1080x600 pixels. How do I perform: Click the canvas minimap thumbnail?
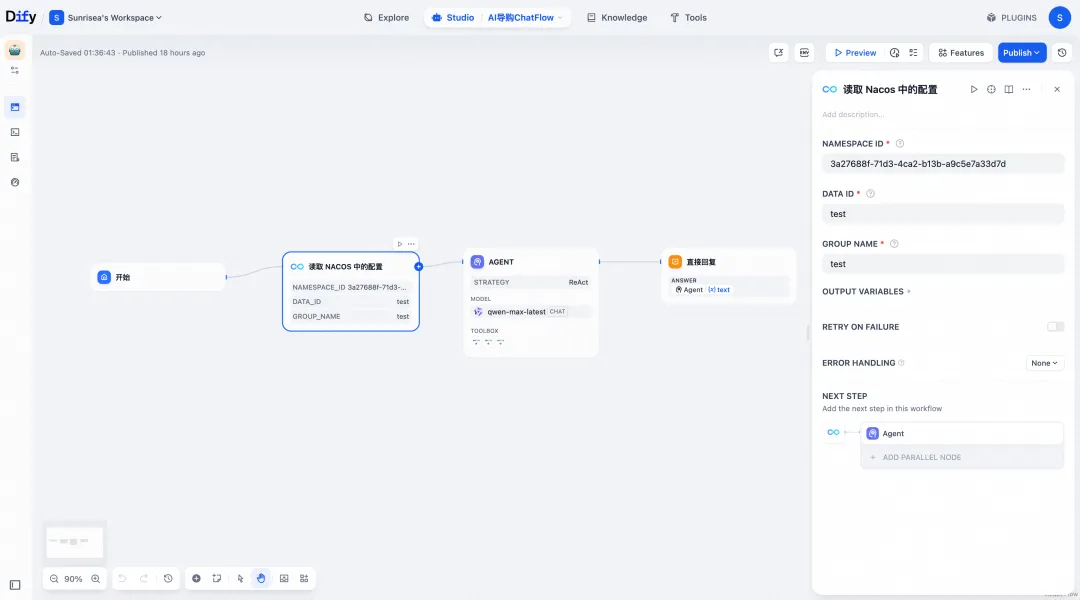74,541
